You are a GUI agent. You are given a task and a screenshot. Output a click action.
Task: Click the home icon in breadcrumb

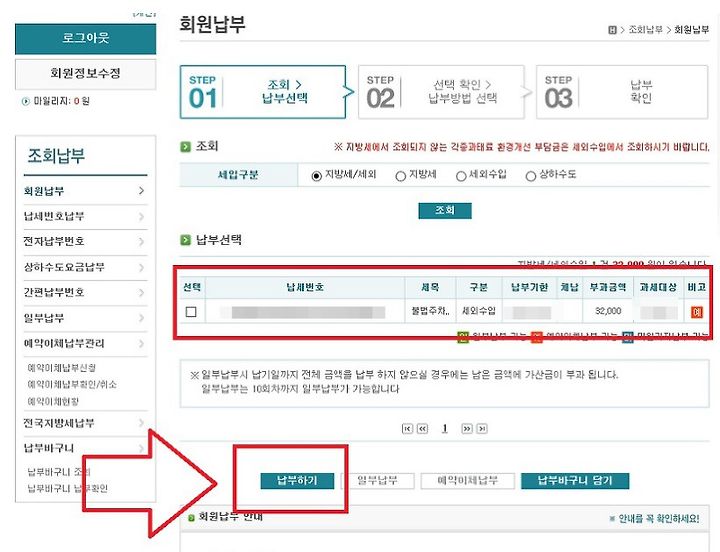point(612,30)
